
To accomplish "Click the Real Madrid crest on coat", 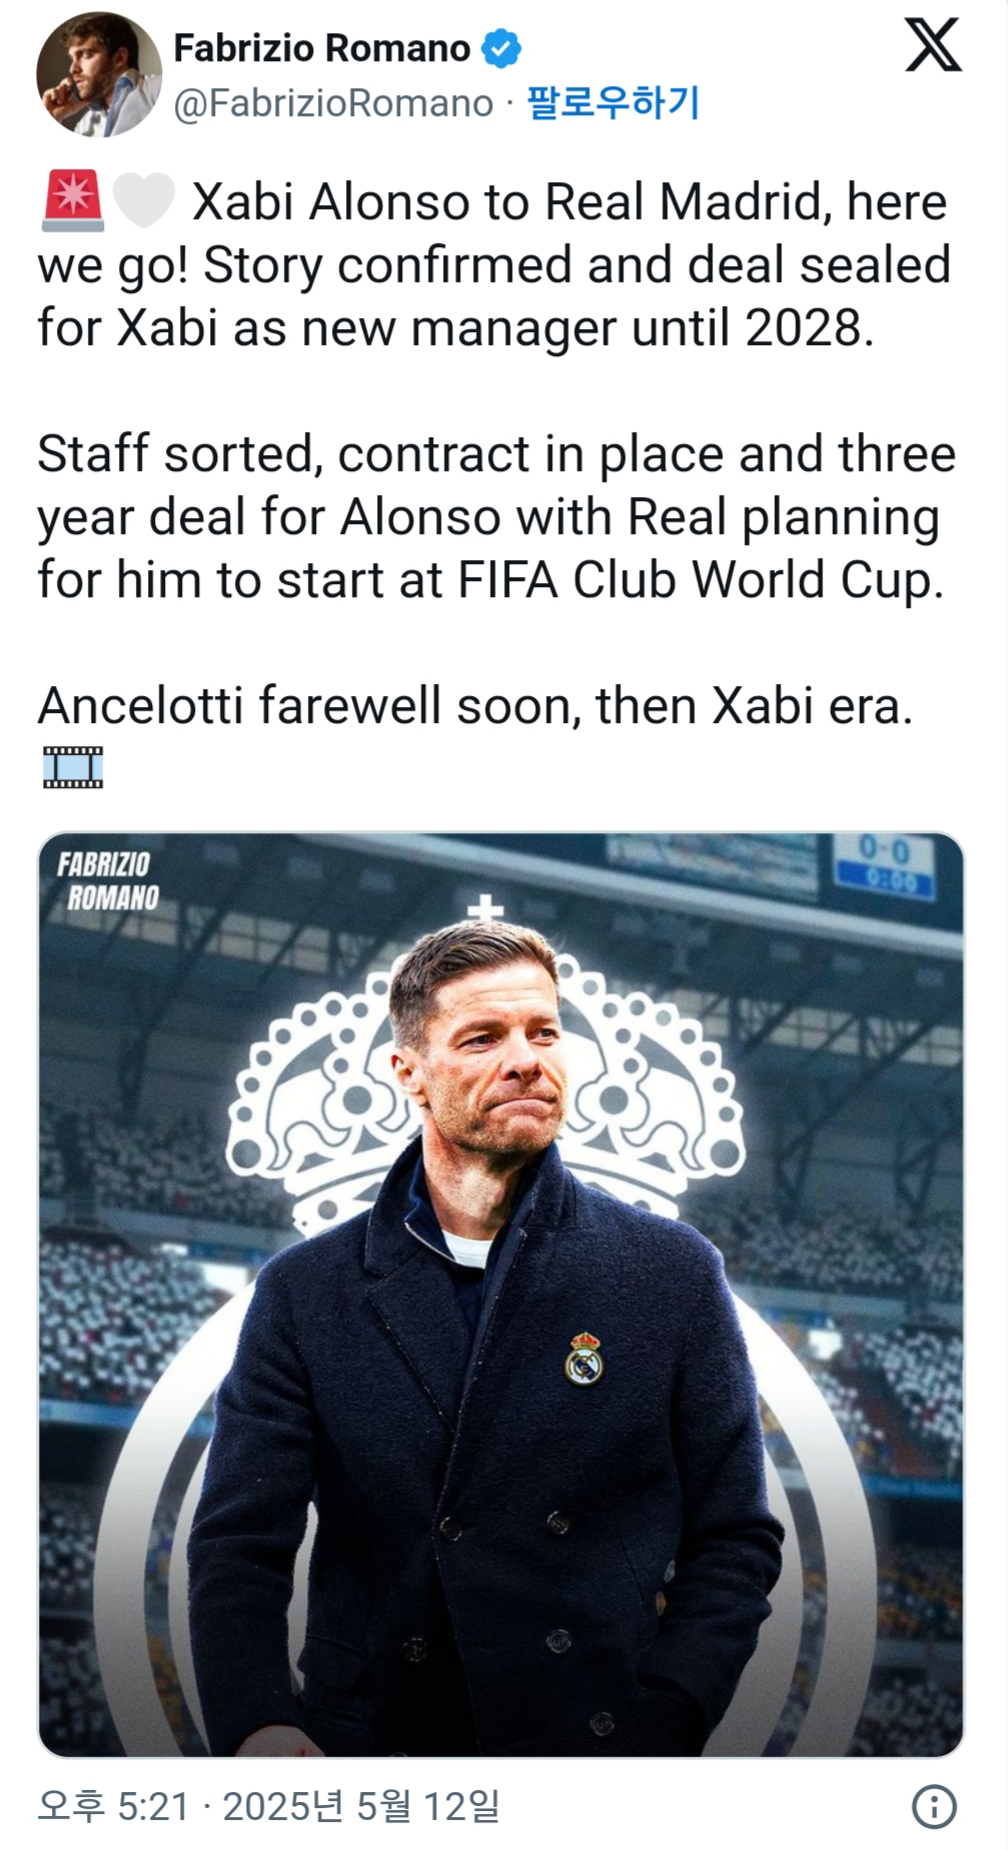I will [x=584, y=1357].
